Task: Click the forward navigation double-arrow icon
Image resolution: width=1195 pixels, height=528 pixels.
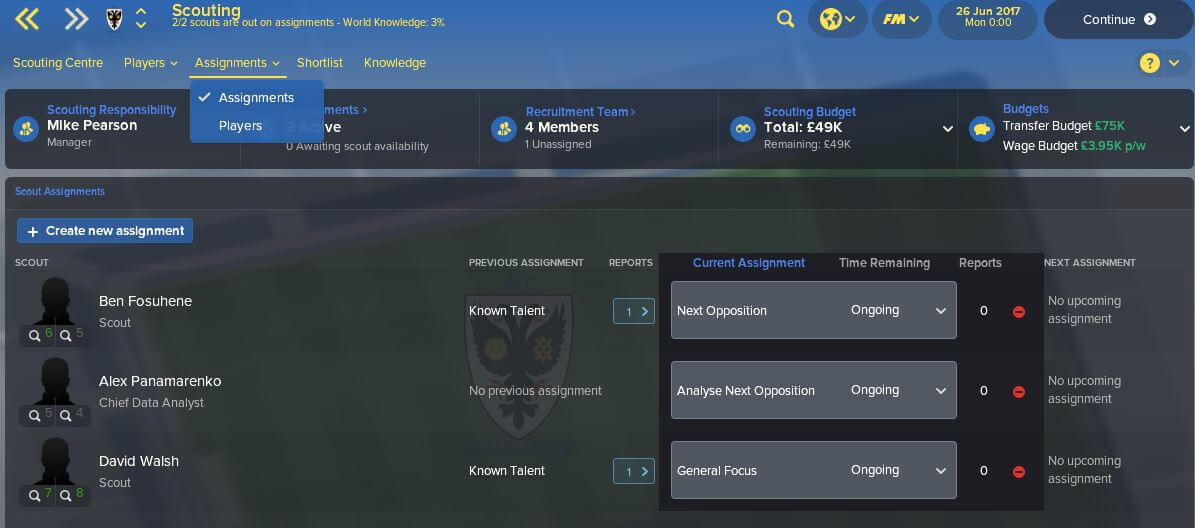Action: pos(76,19)
